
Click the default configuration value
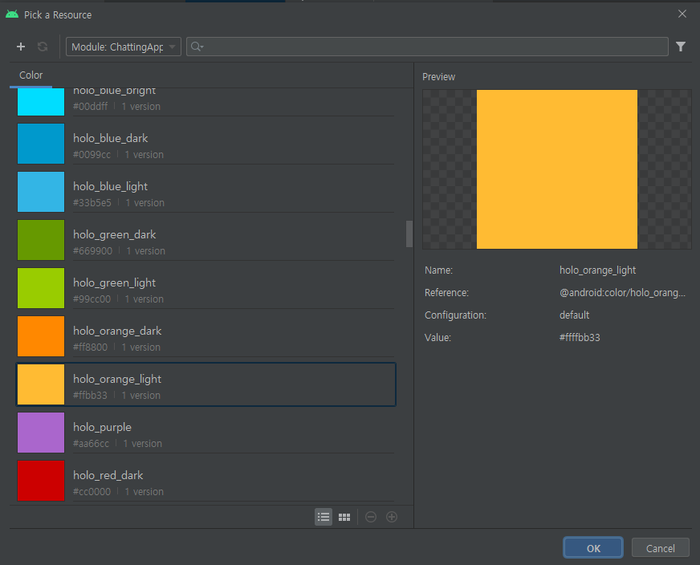click(x=574, y=315)
